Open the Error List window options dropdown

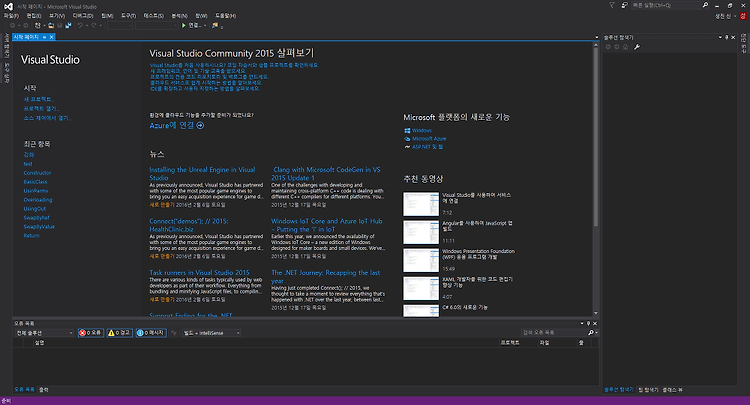pyautogui.click(x=582, y=323)
